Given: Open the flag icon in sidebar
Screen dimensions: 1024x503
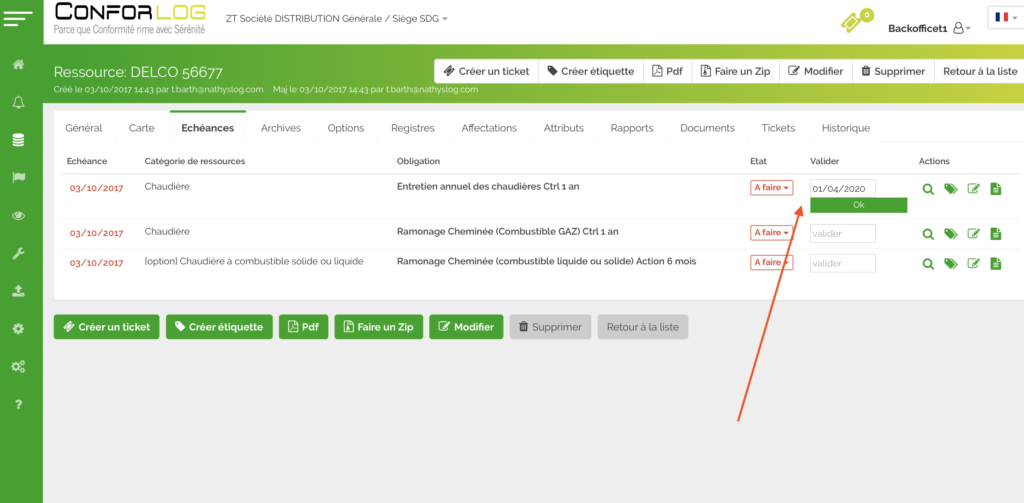Looking at the screenshot, I should click(18, 178).
